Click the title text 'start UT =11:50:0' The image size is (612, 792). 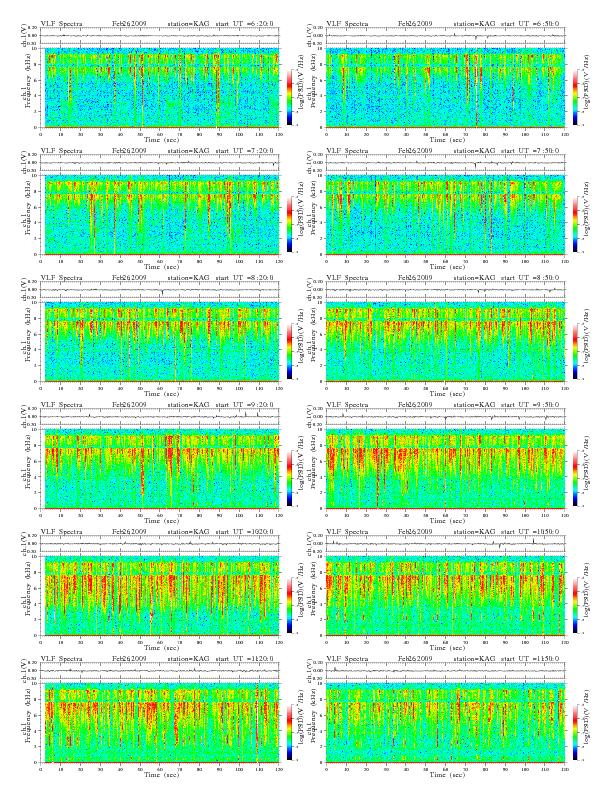pos(530,659)
